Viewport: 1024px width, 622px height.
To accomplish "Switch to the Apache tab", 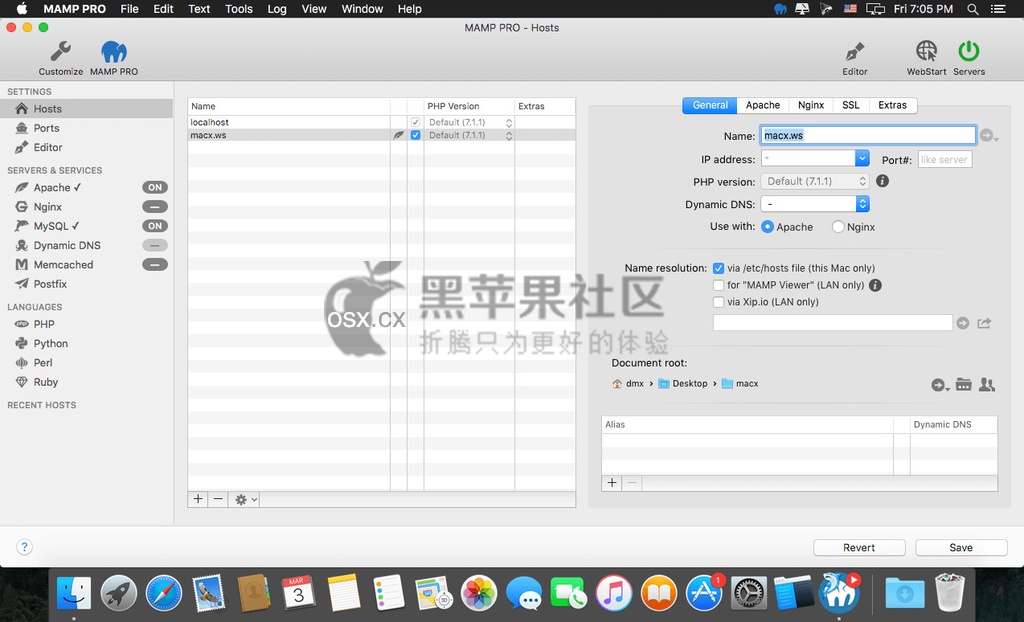I will click(x=763, y=105).
